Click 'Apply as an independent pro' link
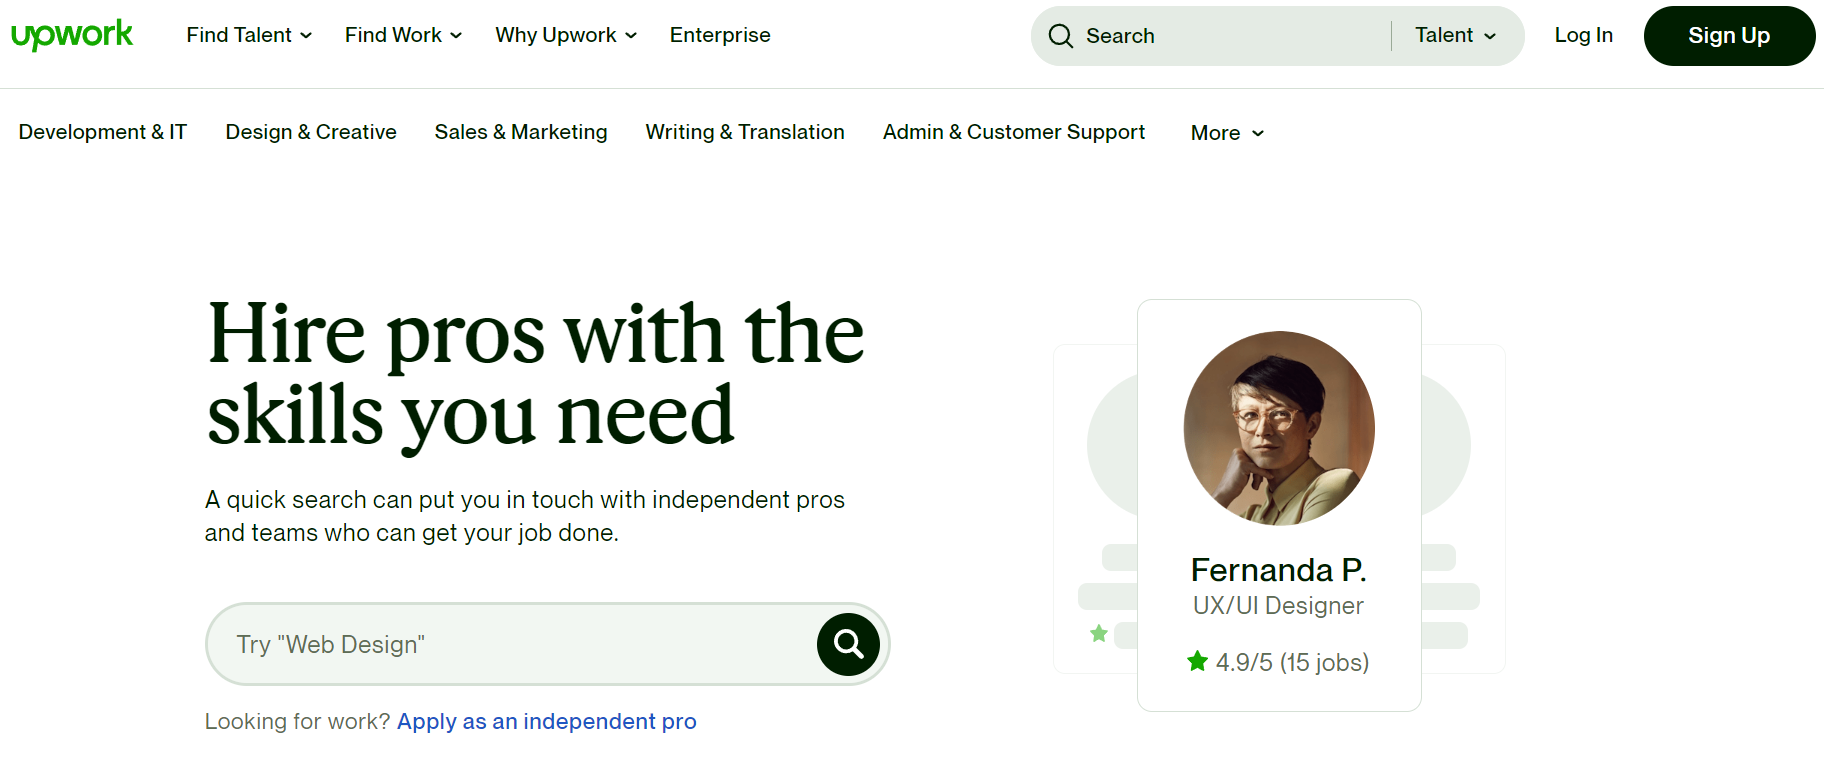The width and height of the screenshot is (1824, 766). (546, 721)
